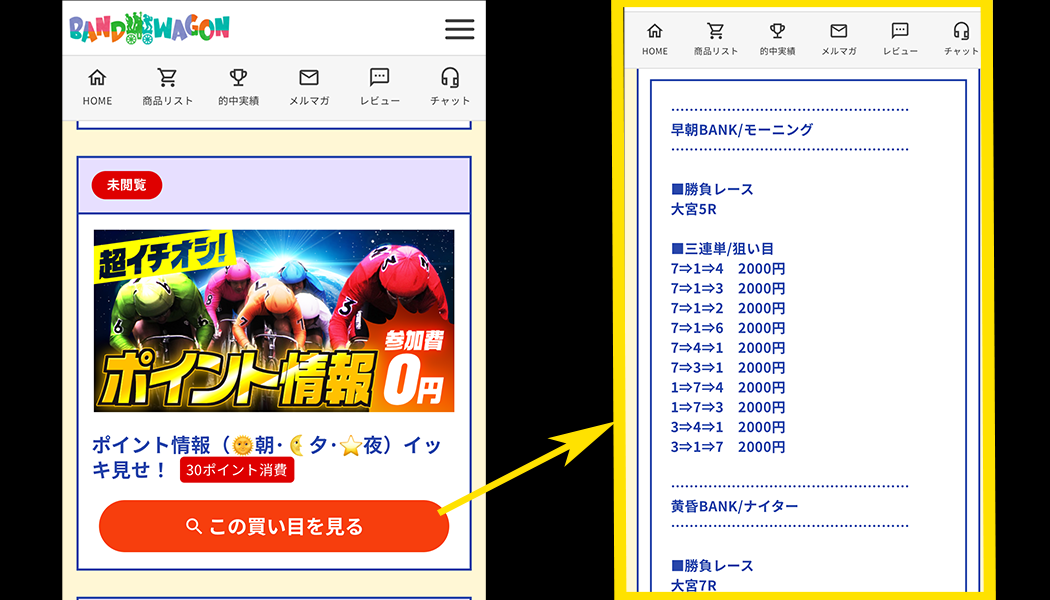Select the 的中実績 trophy icon in left nav
Image resolution: width=1050 pixels, height=600 pixels.
pos(238,78)
